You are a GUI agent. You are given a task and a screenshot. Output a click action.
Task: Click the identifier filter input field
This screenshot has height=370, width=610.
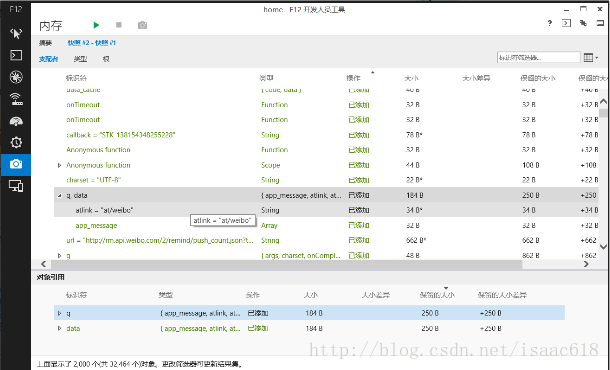[538, 58]
